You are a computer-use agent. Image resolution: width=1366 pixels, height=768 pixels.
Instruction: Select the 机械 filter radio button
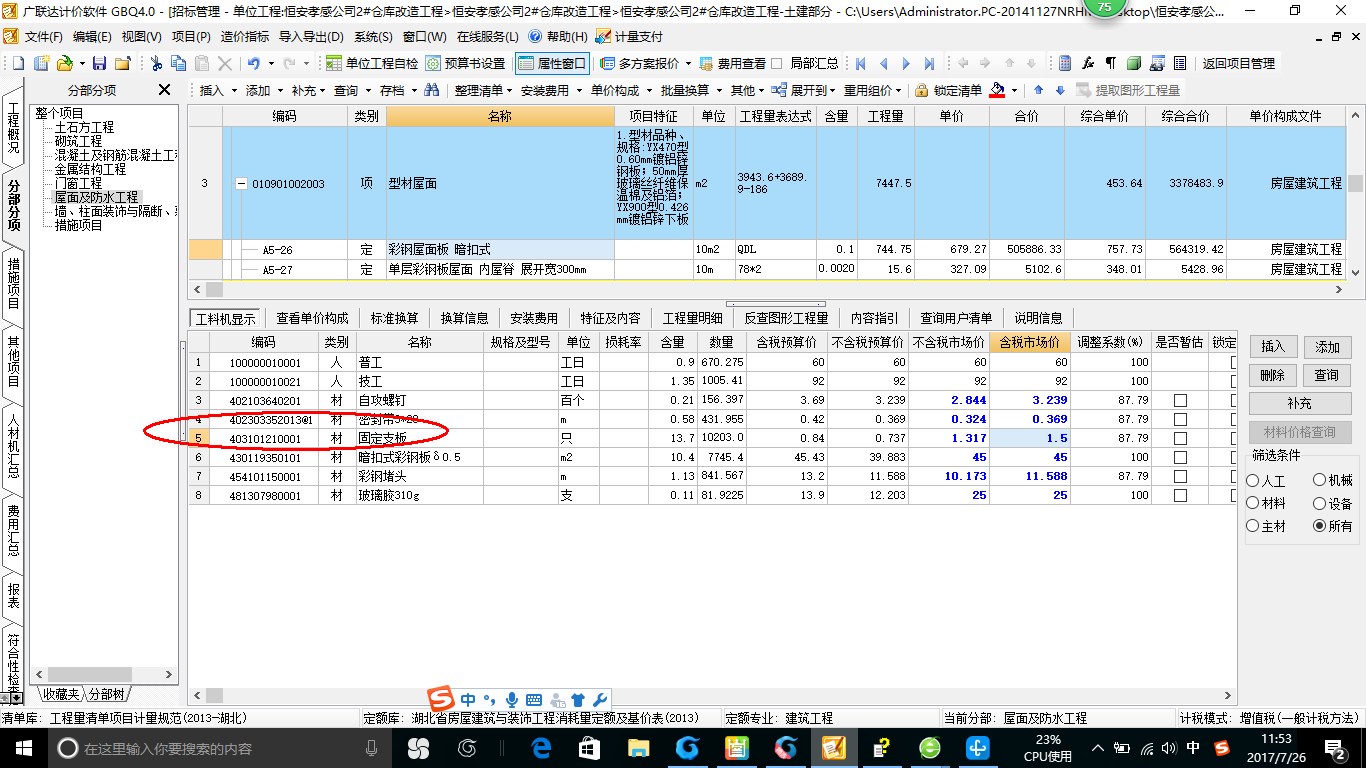[1319, 481]
